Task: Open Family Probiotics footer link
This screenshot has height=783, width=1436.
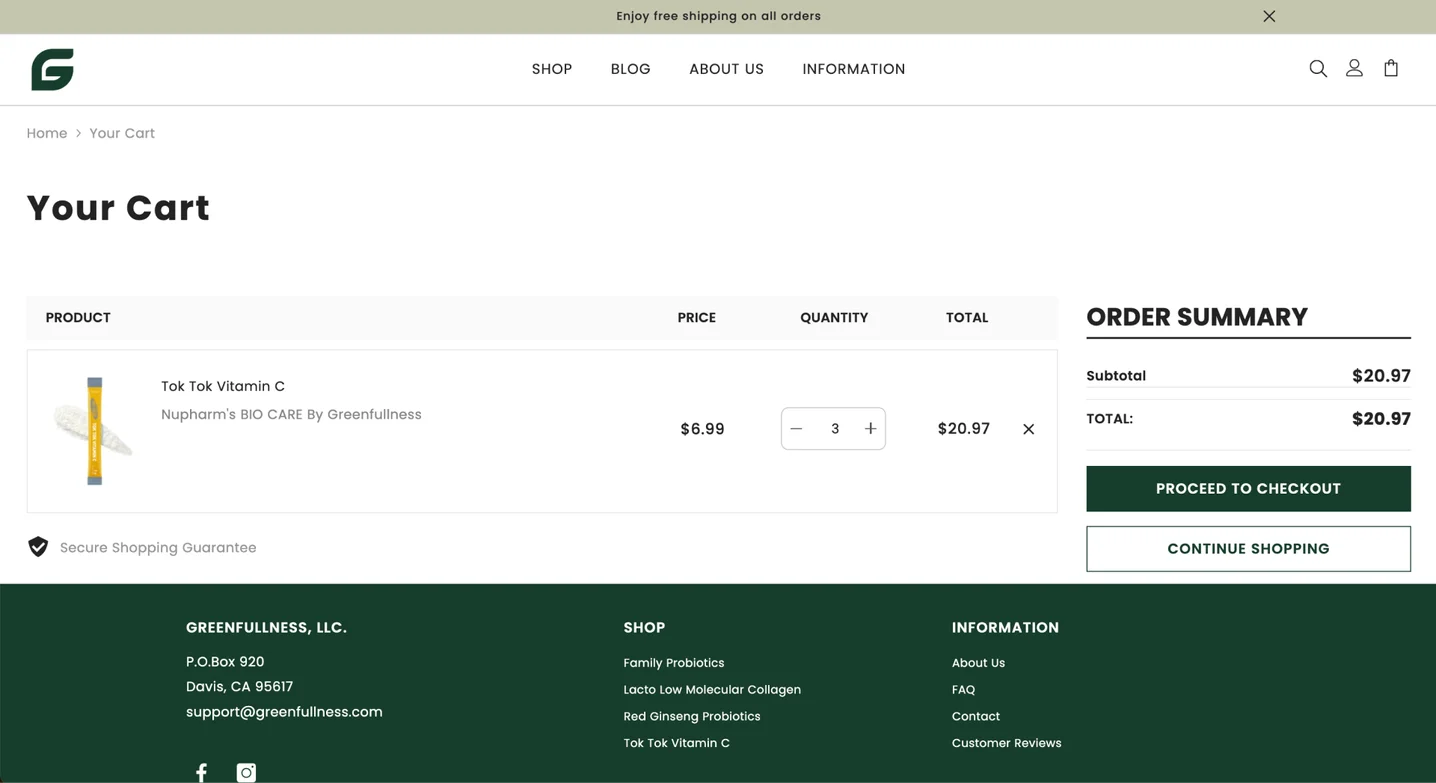Action: point(674,663)
